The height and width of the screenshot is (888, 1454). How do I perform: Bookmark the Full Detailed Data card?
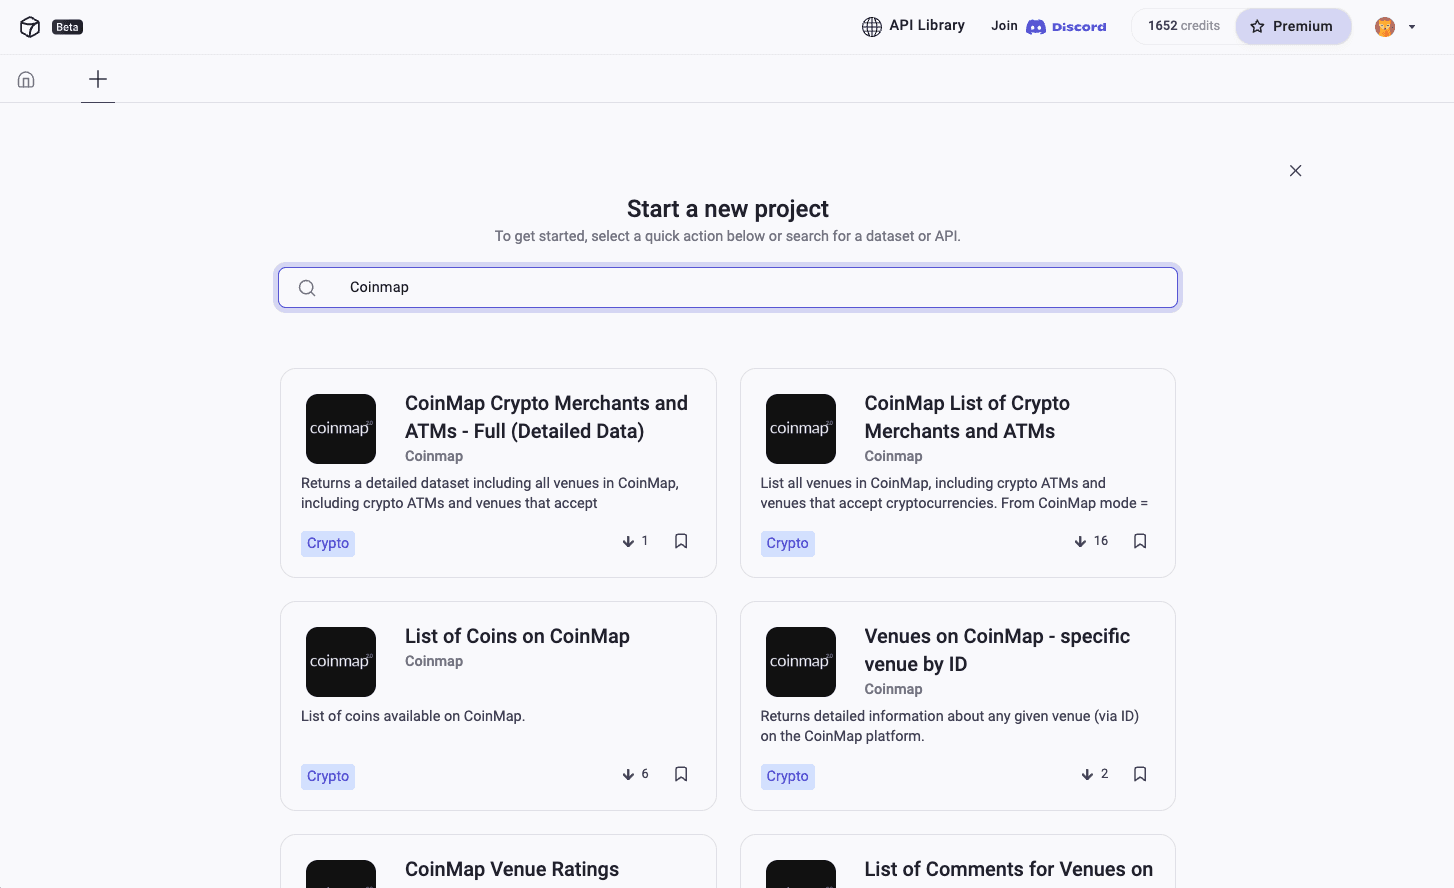[681, 541]
